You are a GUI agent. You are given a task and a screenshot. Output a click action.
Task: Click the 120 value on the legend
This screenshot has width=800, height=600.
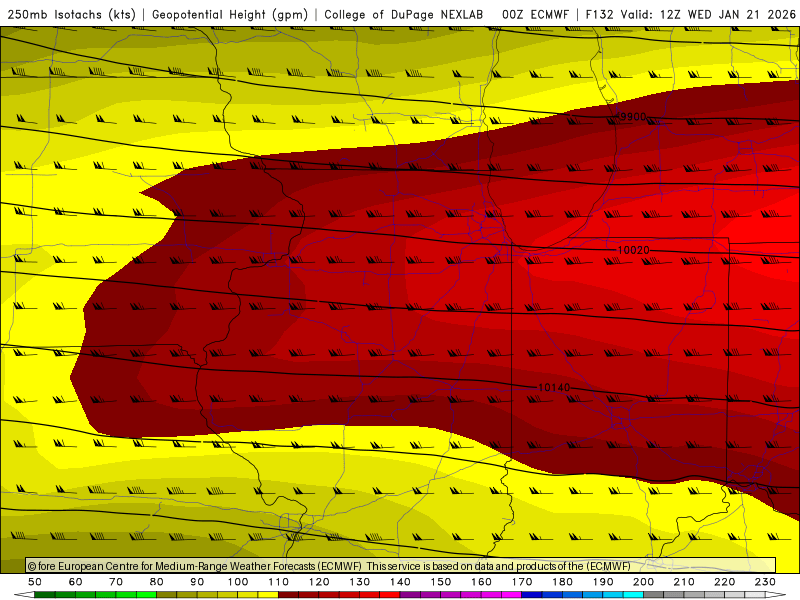coord(319,582)
